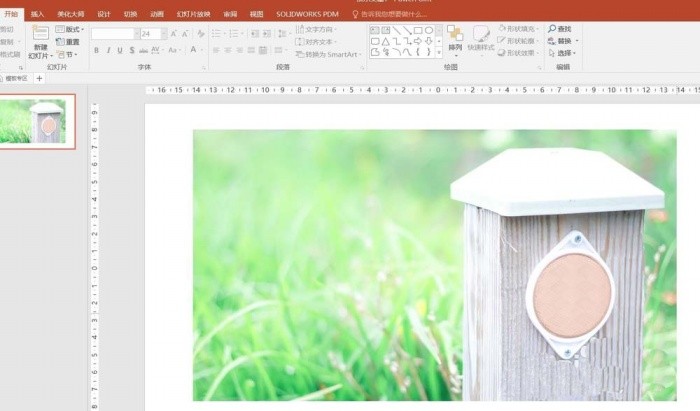Click the Replace (替换) button

pyautogui.click(x=562, y=41)
